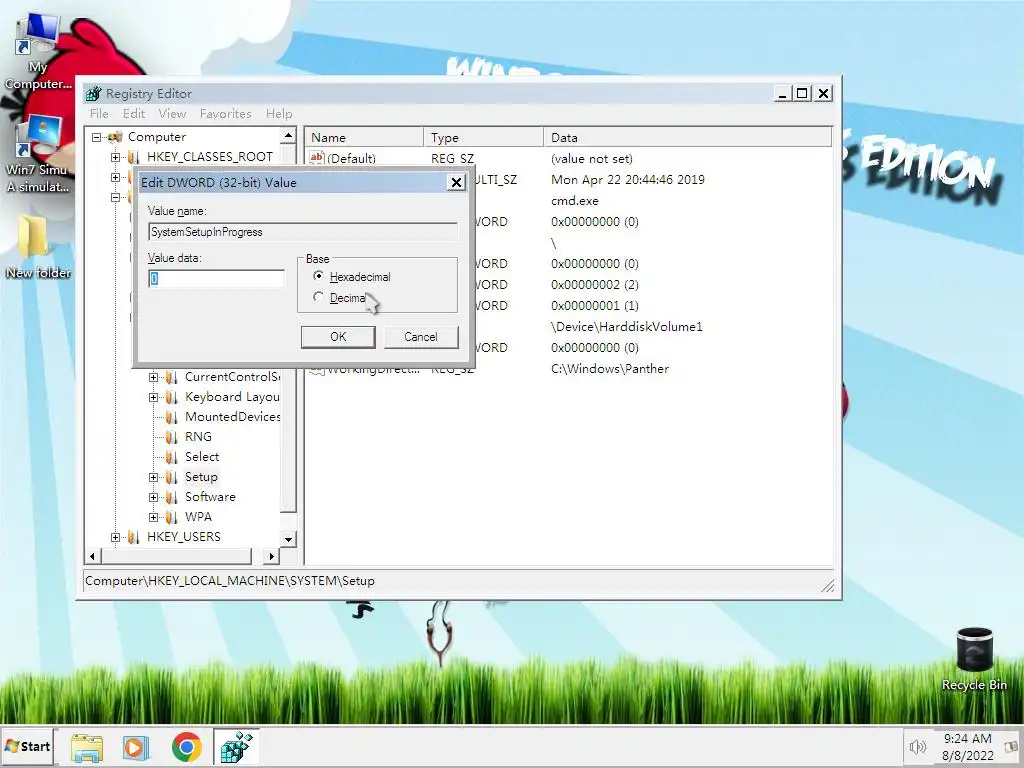The image size is (1024, 768).
Task: Click the \Device\HarddiskVolume1 data value
Action: pos(626,327)
